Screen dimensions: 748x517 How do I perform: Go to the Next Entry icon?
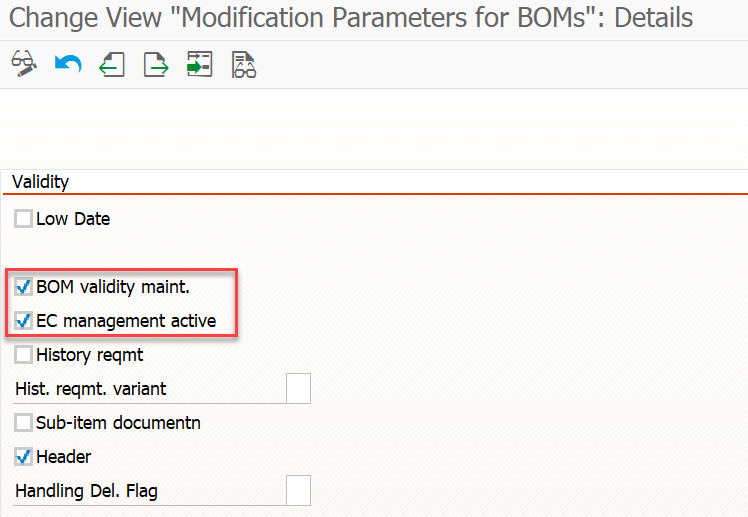pyautogui.click(x=156, y=64)
